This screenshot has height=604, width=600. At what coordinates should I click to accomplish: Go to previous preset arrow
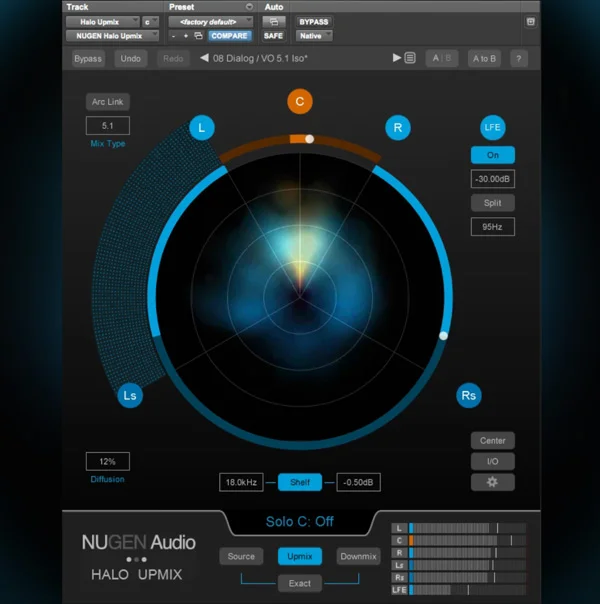tap(204, 58)
